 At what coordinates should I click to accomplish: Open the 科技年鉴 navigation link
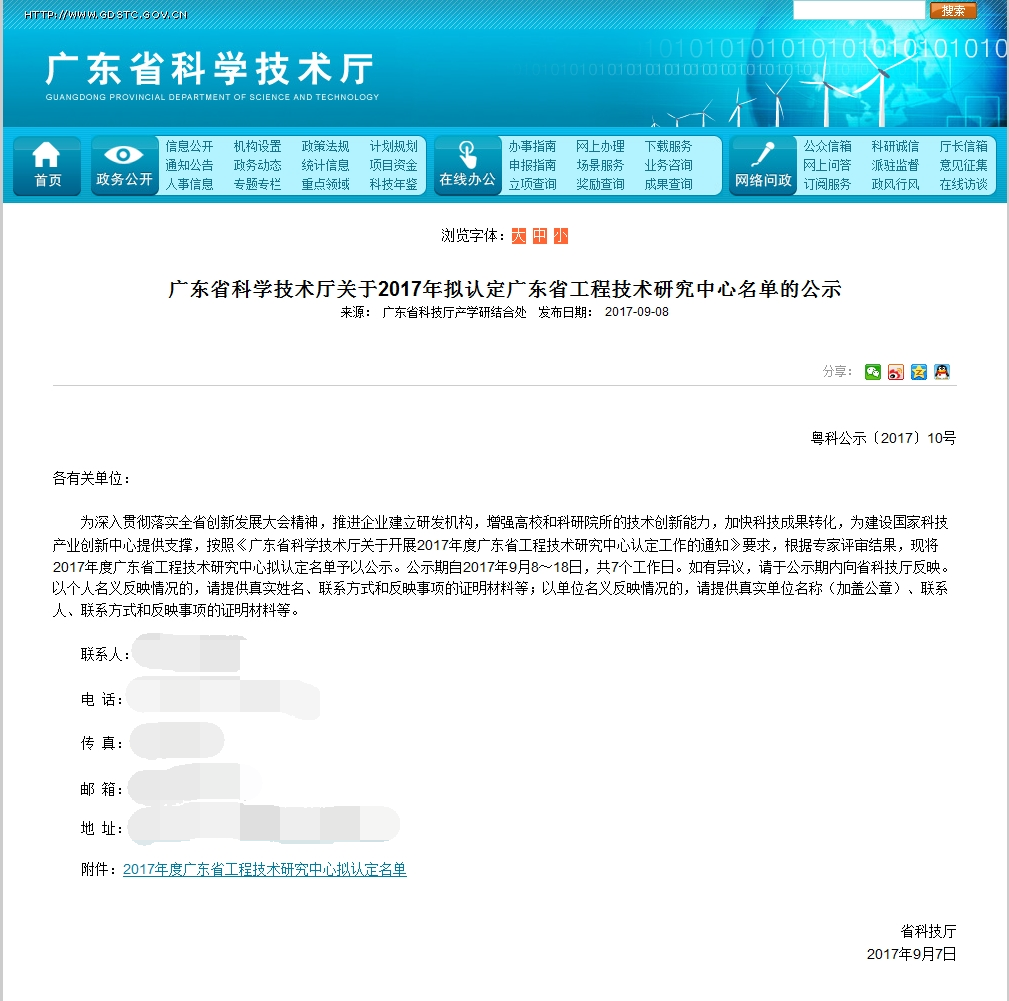click(x=393, y=184)
